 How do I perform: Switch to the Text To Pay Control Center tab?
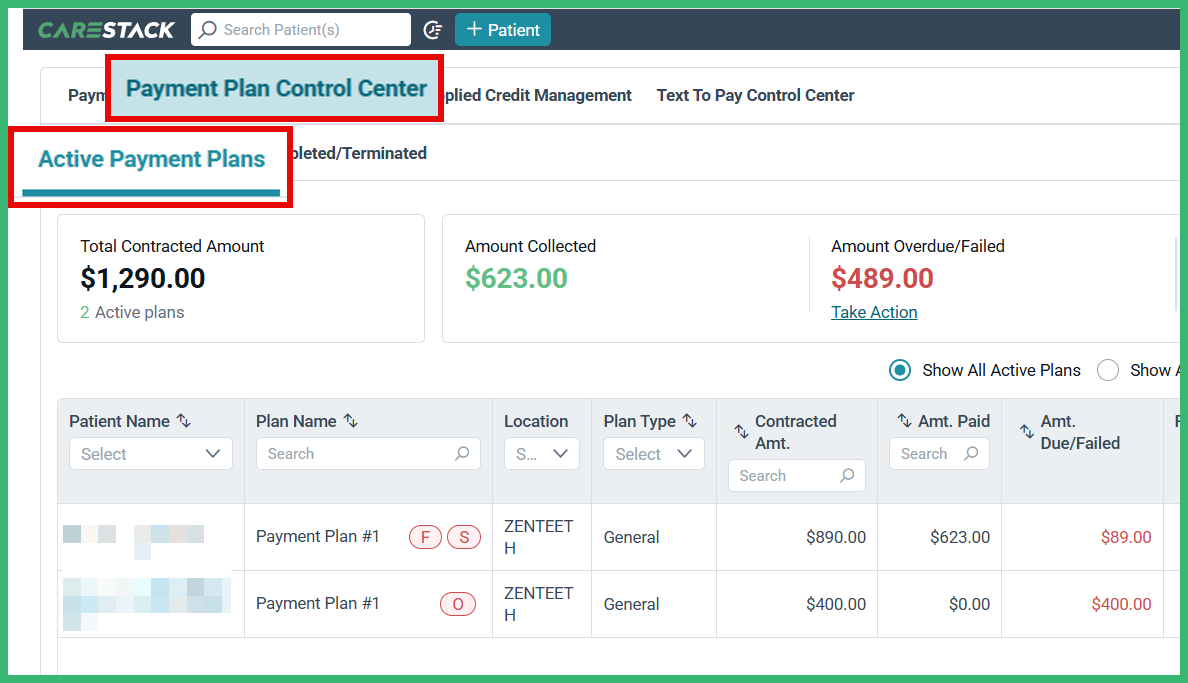point(755,95)
